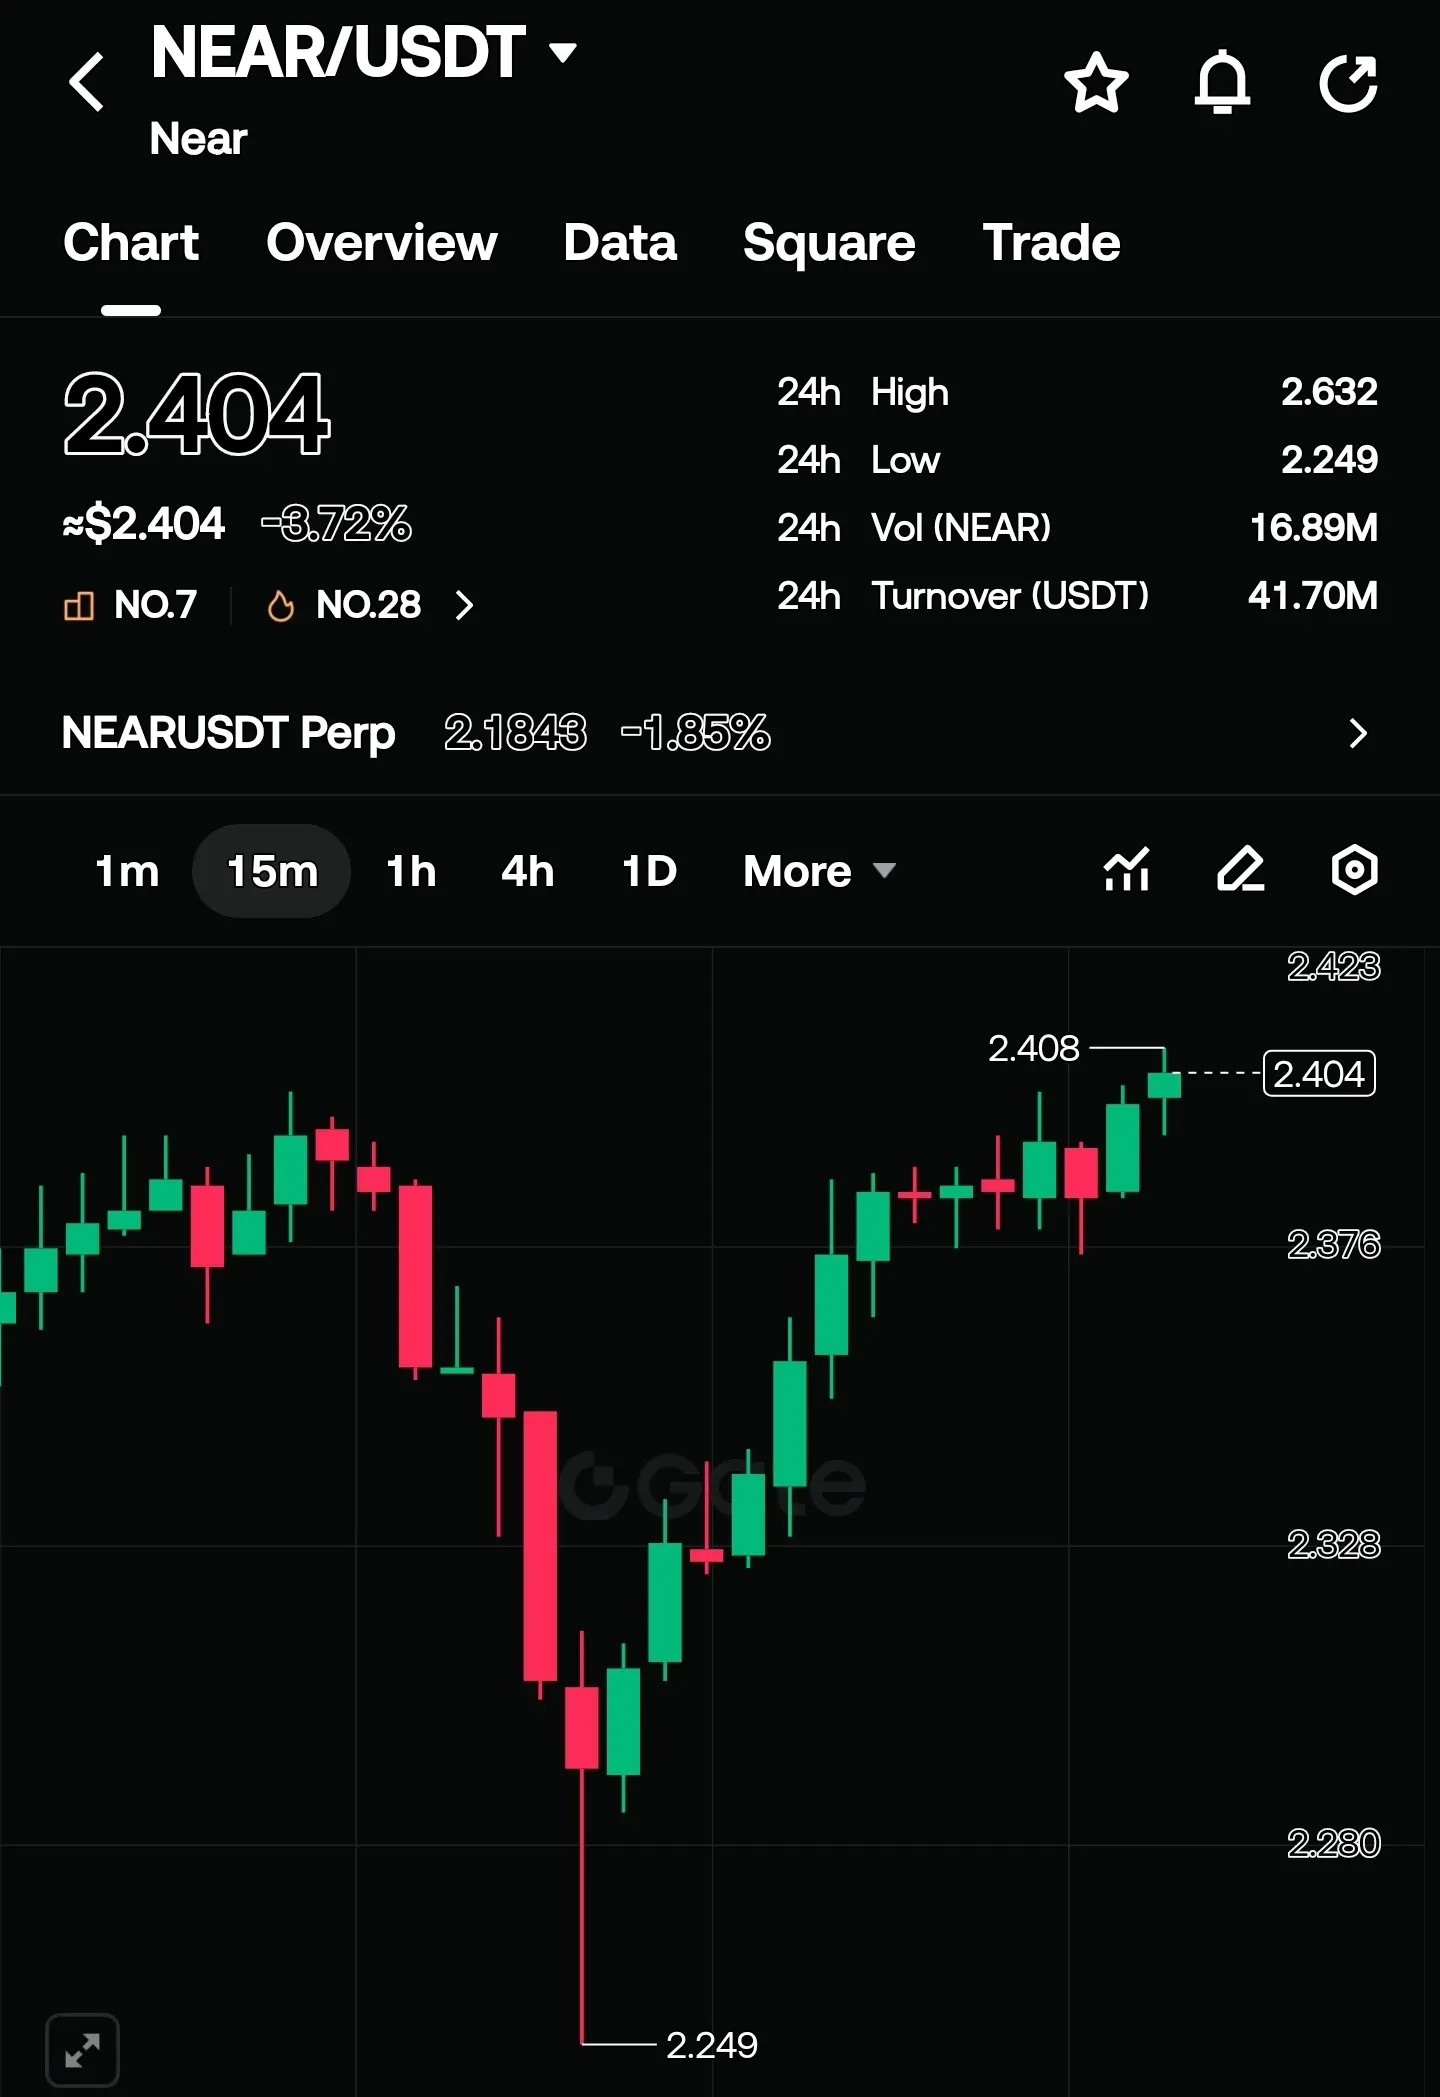Tap the 2.423 price axis label

pyautogui.click(x=1333, y=966)
